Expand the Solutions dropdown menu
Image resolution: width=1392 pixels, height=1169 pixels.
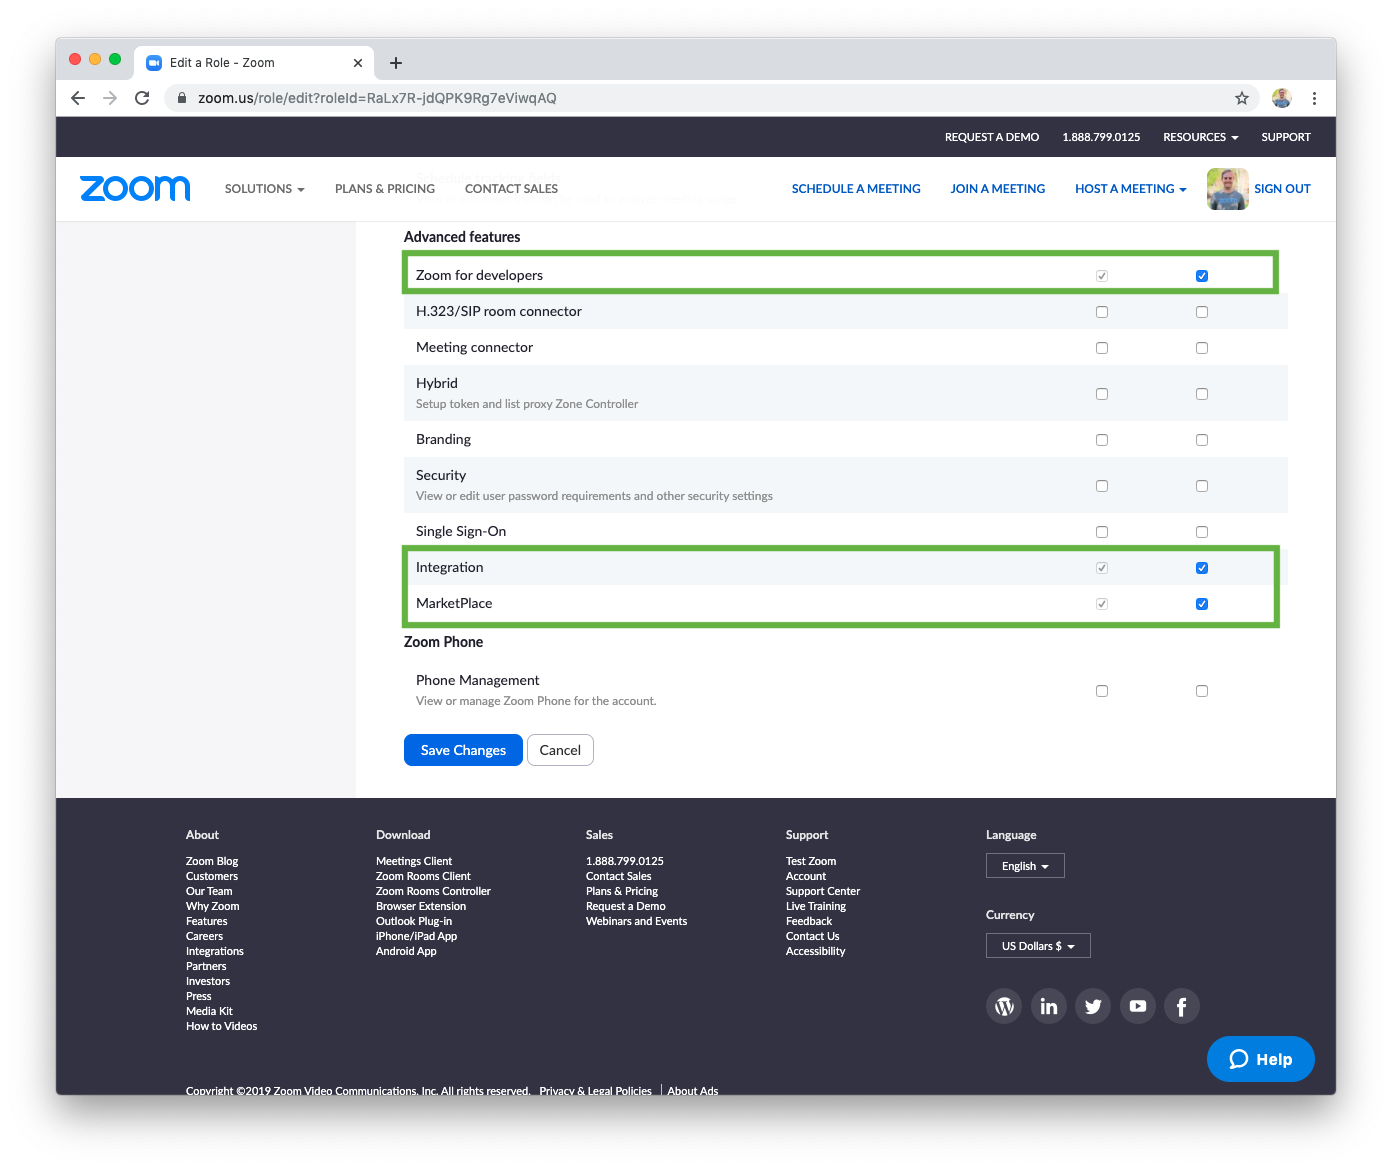click(x=264, y=189)
